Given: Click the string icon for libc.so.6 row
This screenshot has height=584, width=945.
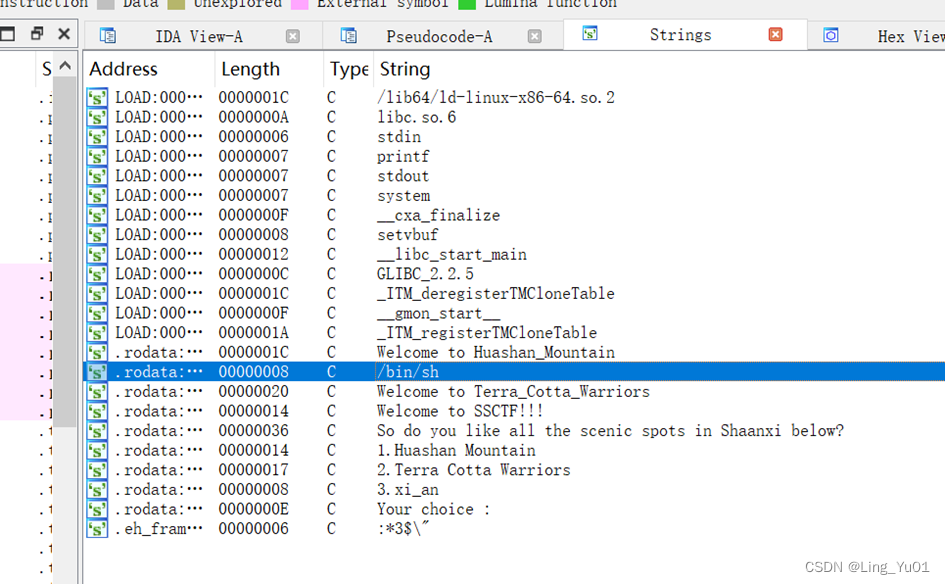Looking at the screenshot, I should coord(97,118).
